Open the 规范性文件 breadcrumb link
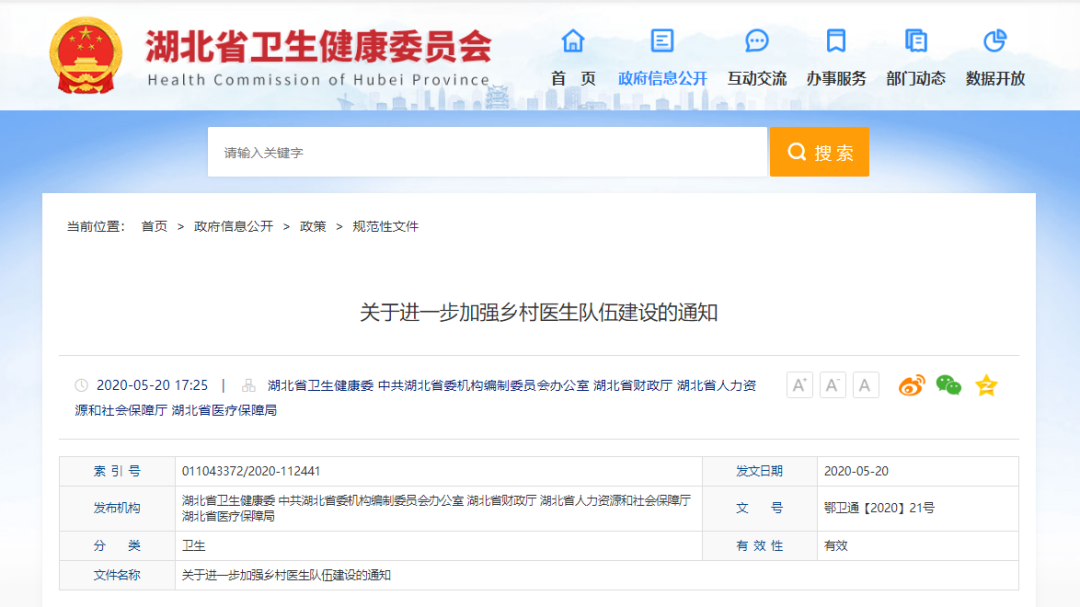 point(385,227)
